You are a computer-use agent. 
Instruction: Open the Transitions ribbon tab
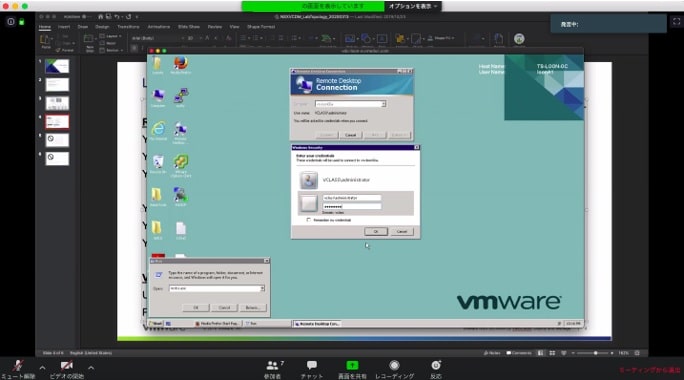(128, 27)
